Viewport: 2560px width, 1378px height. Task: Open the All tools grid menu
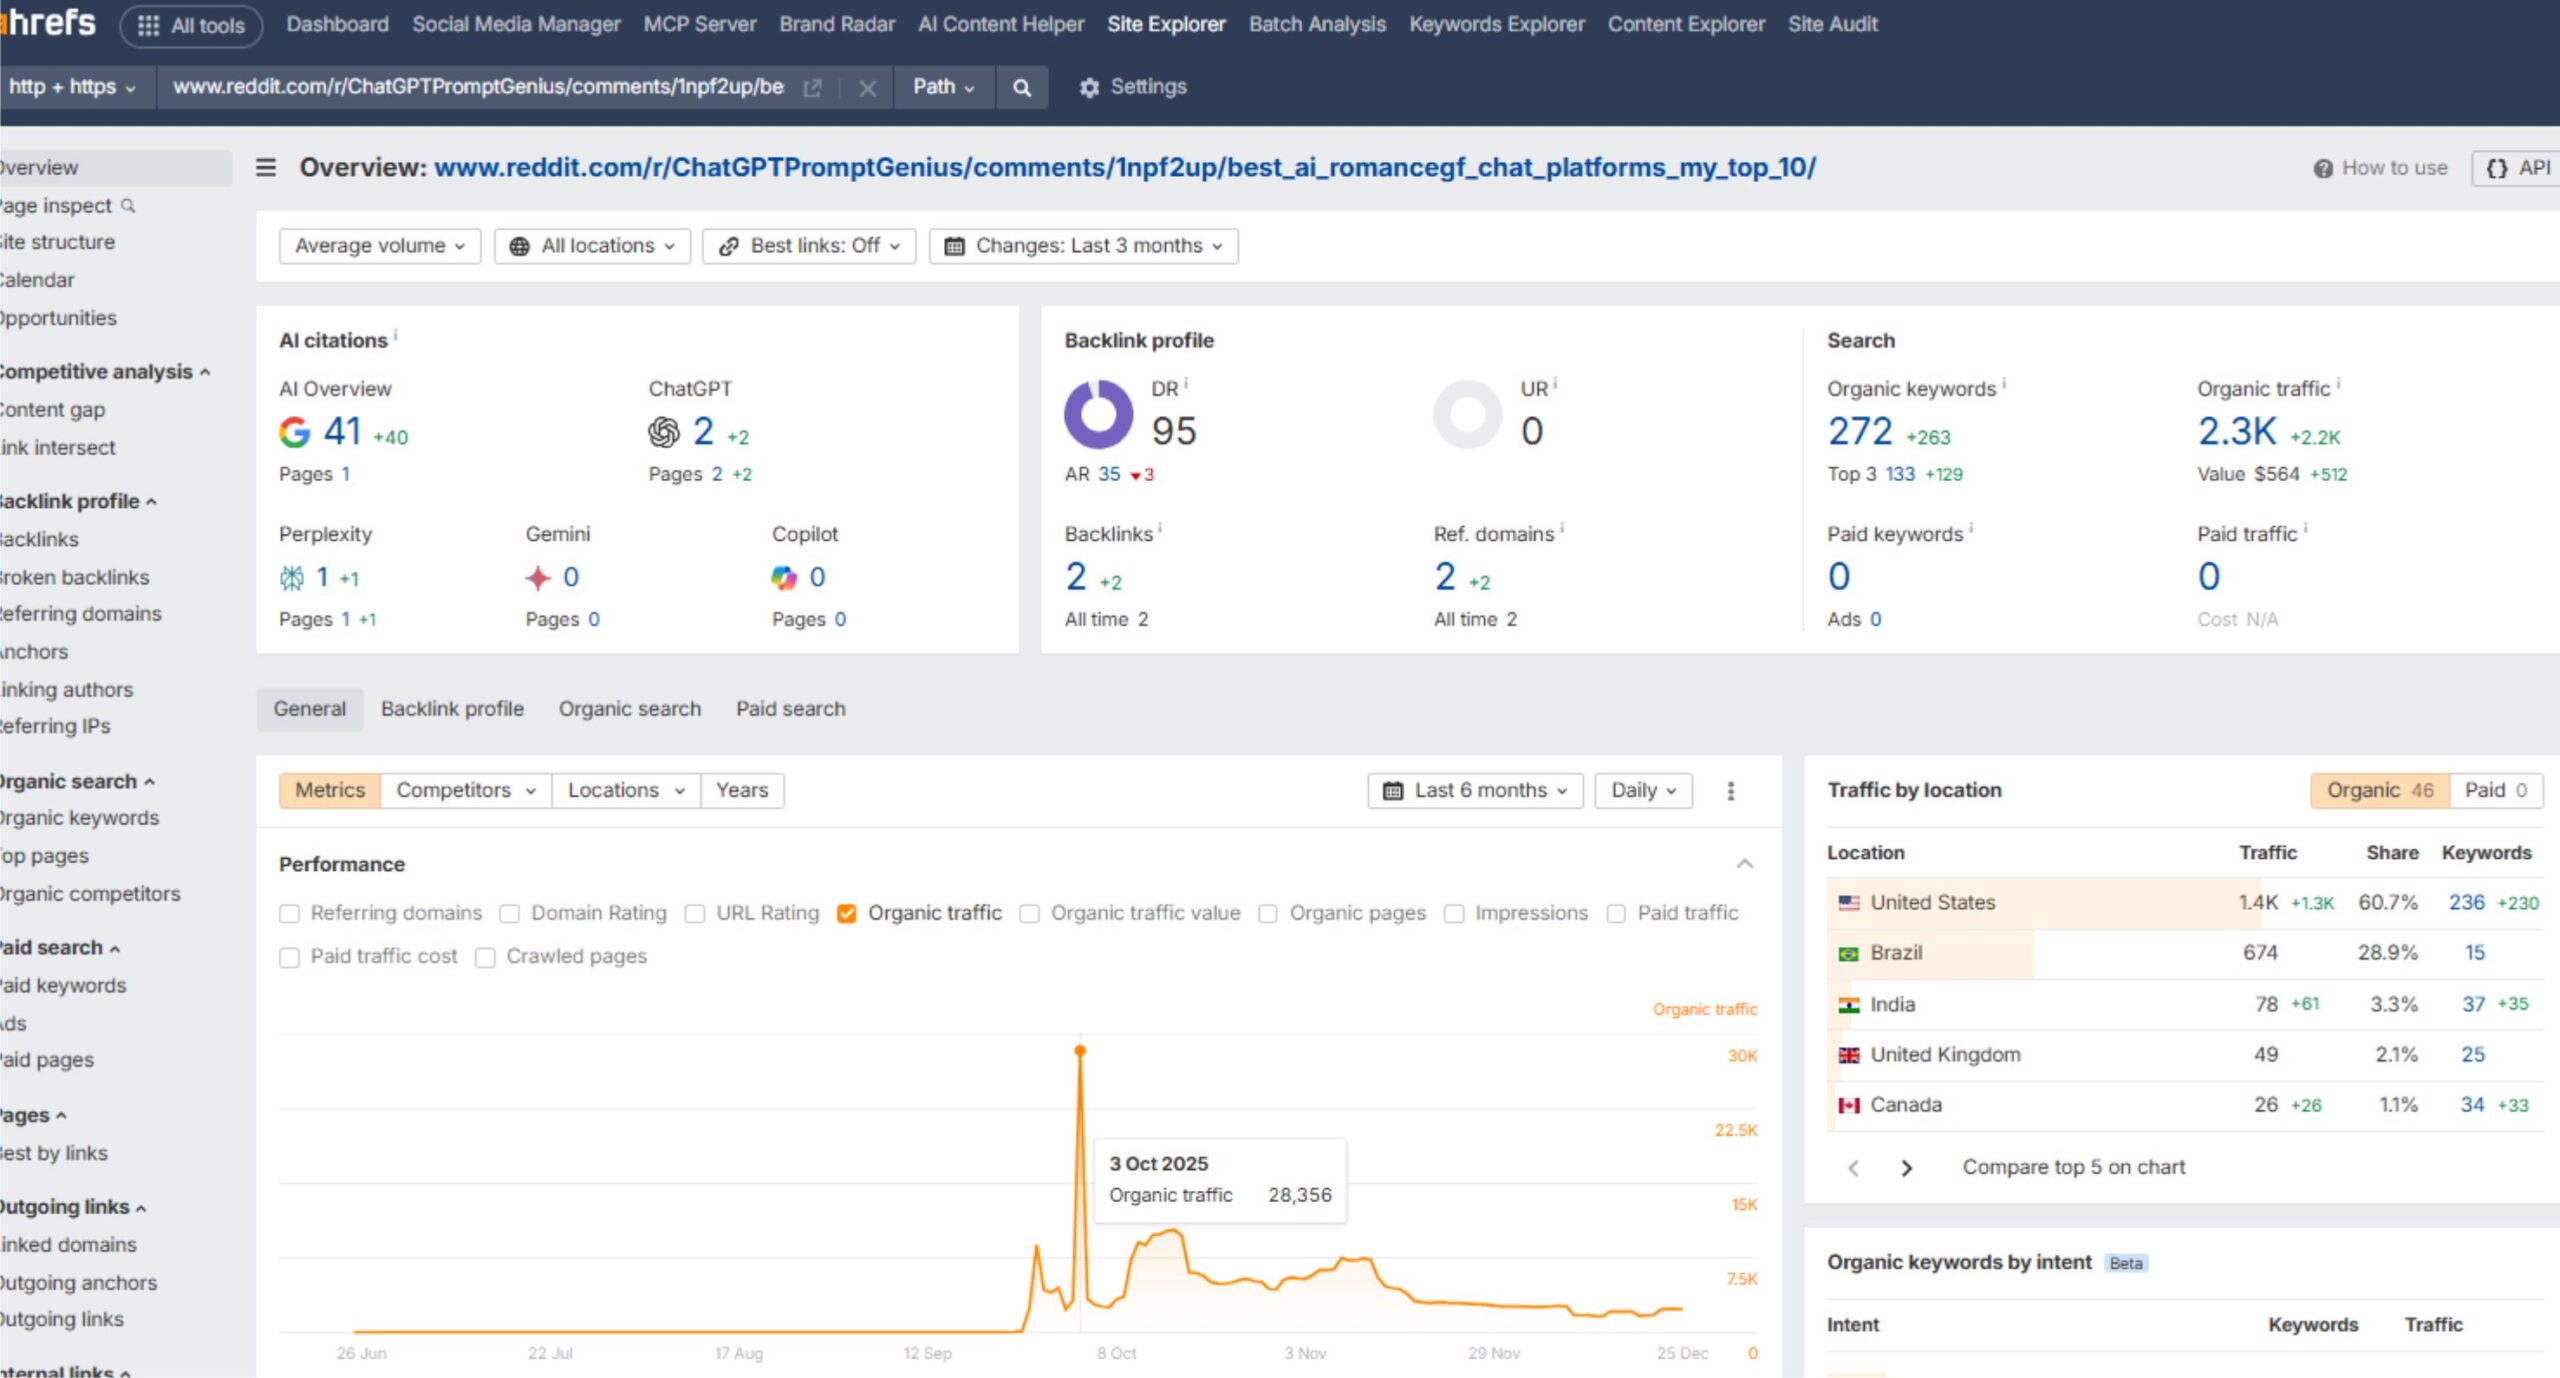pyautogui.click(x=191, y=26)
